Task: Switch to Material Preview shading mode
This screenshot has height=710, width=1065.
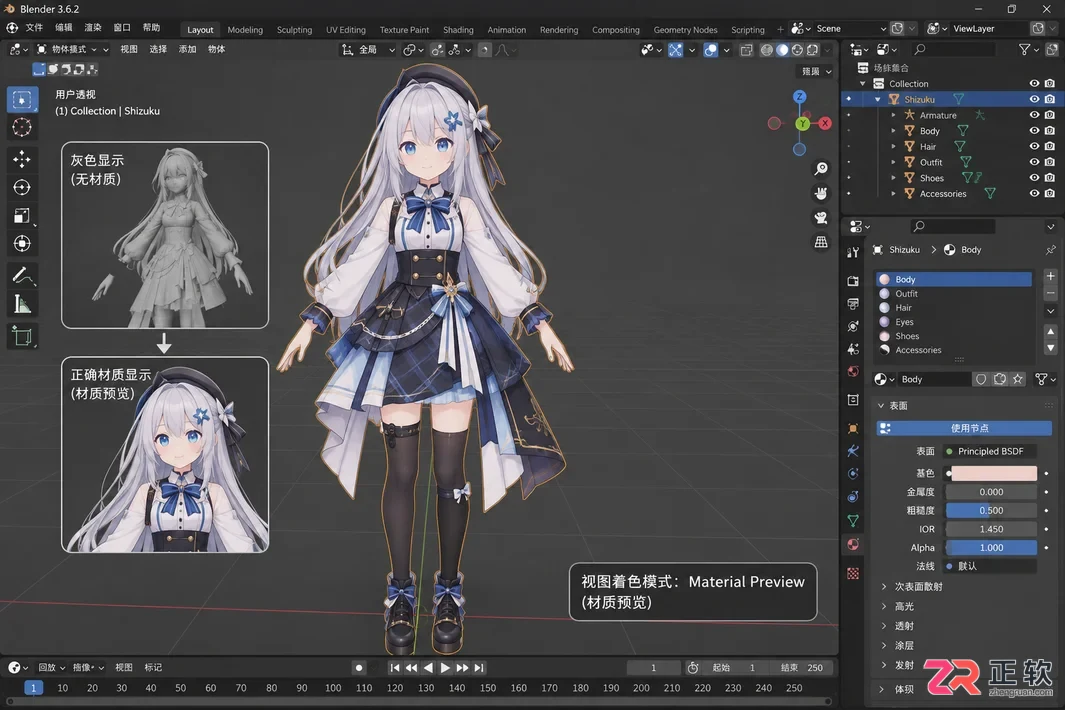Action: (797, 50)
